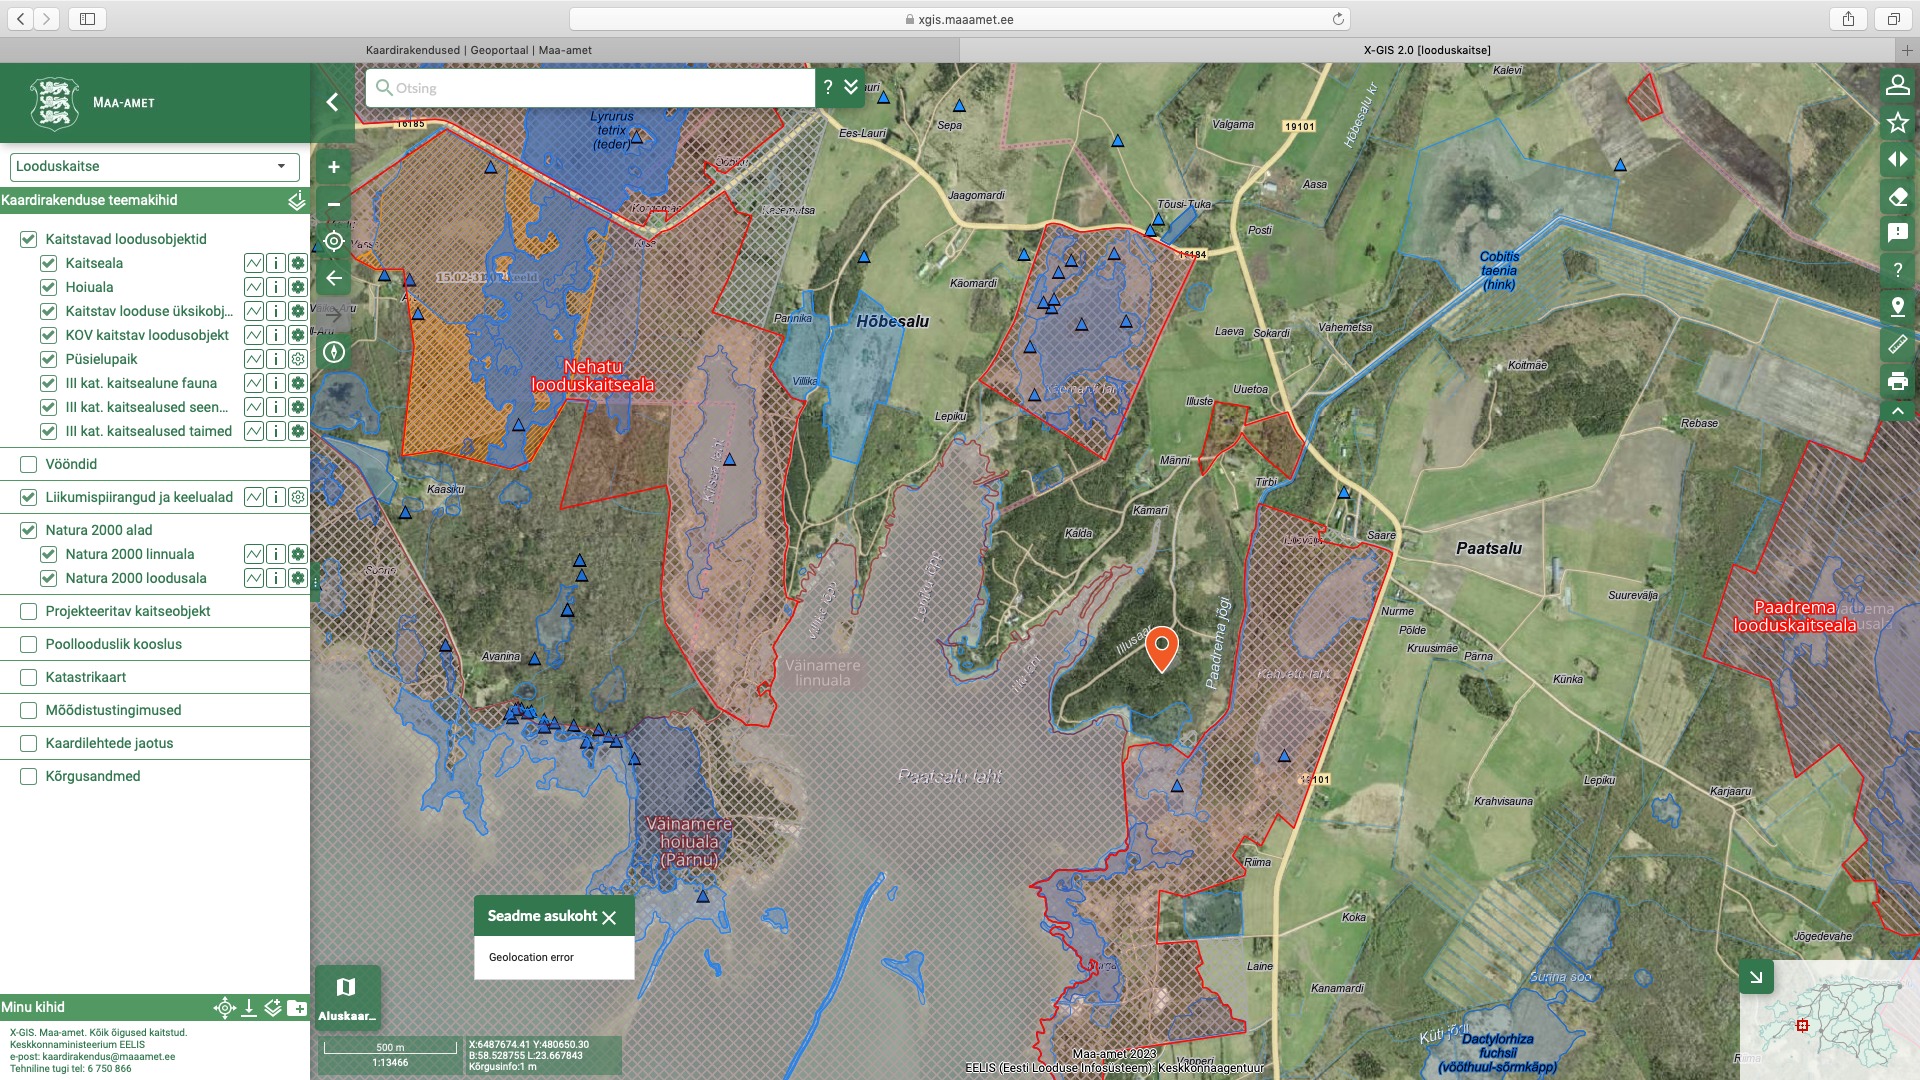Switch to Kaardirakendused Geoportaal browser tab
This screenshot has width=1920, height=1080.
pos(479,50)
